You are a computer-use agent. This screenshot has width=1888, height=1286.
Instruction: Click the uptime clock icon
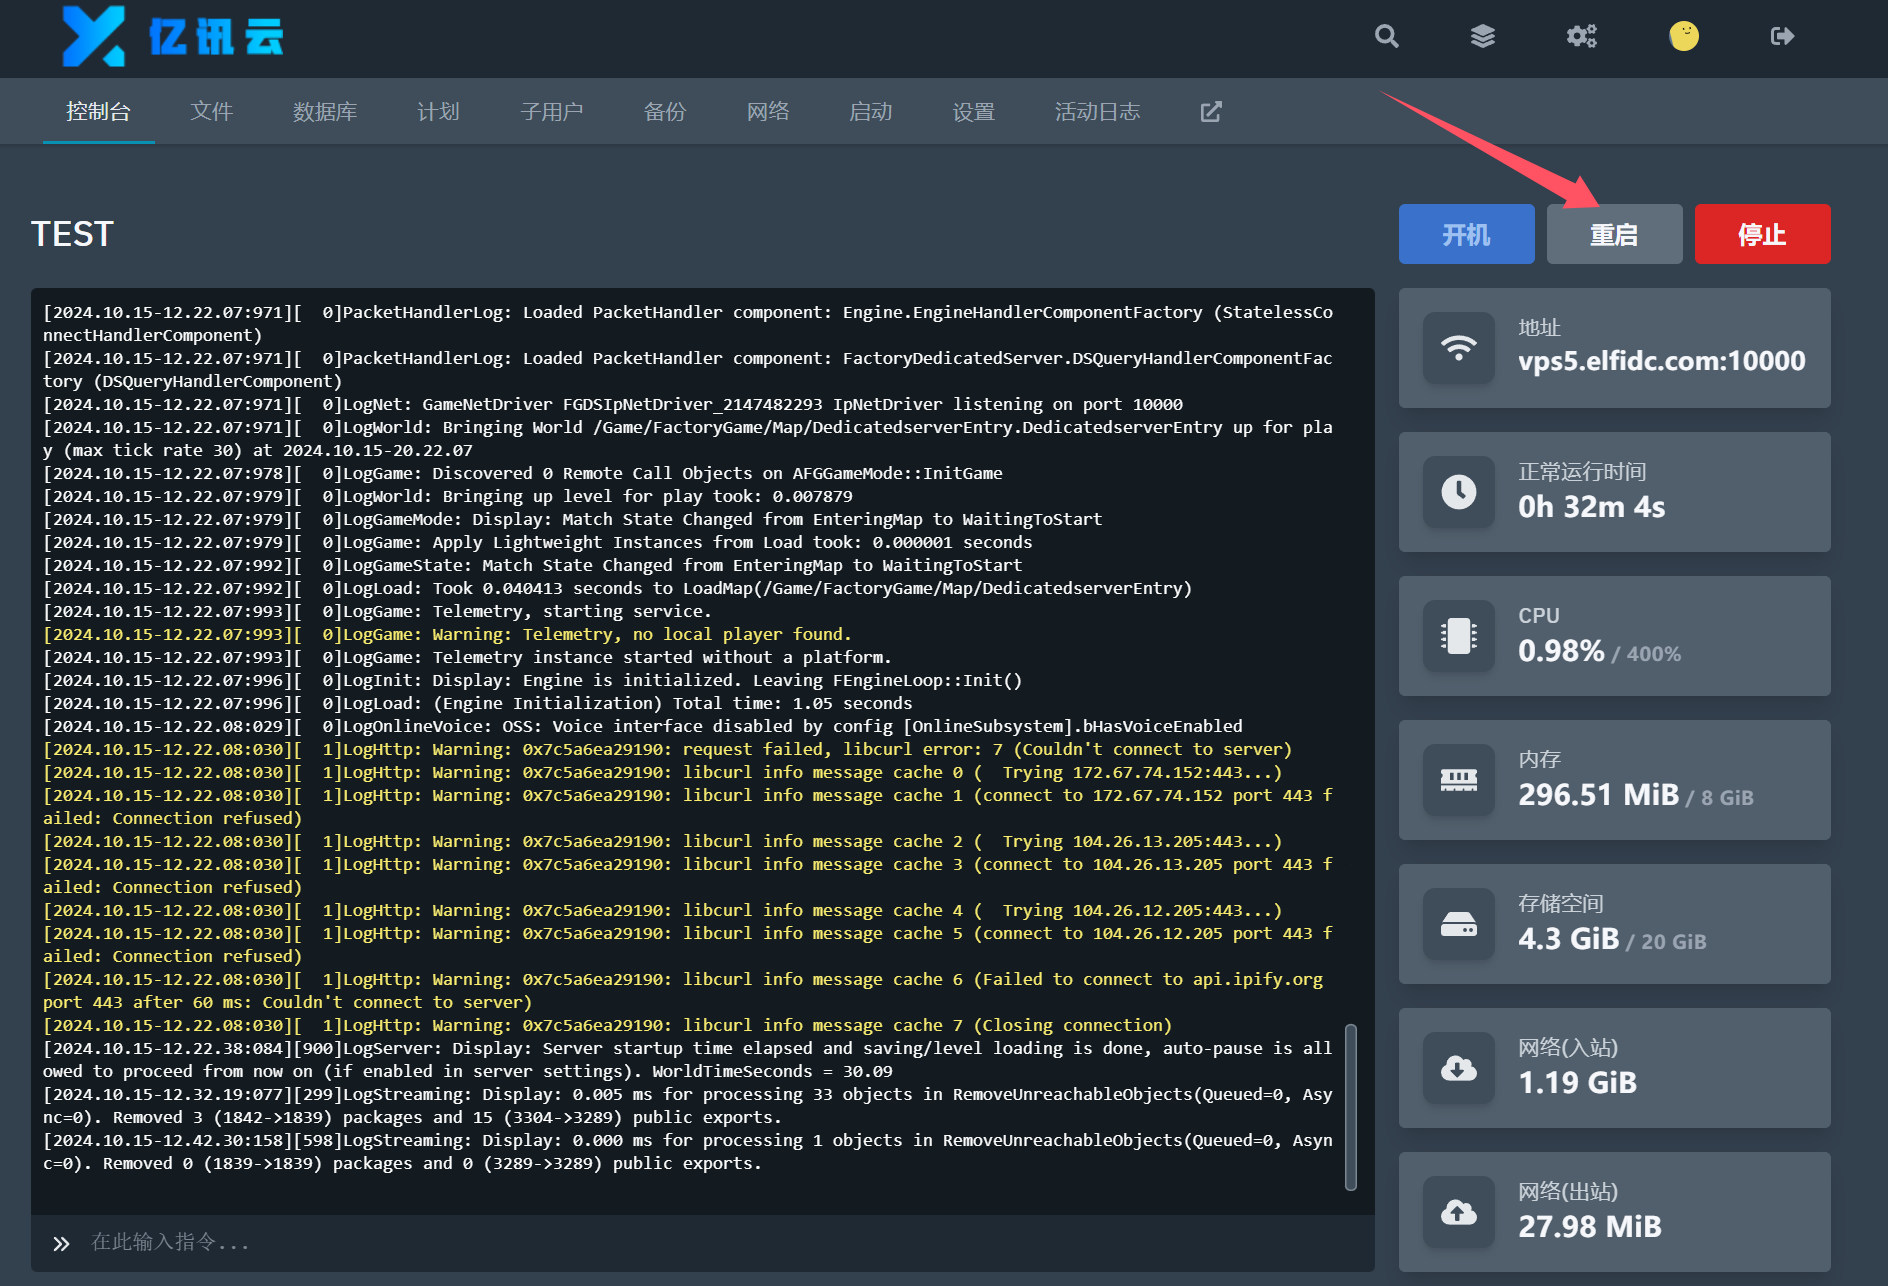coord(1459,492)
